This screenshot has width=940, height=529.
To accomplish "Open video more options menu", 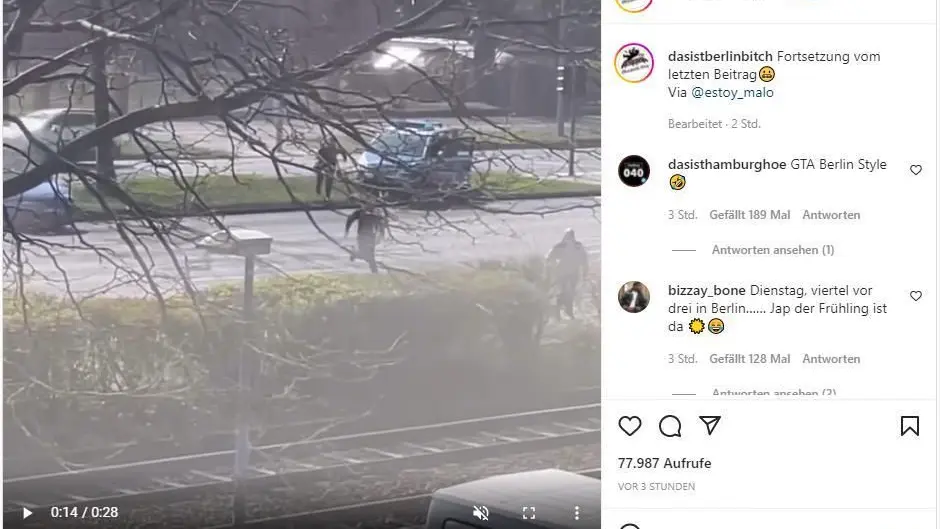I will [576, 513].
